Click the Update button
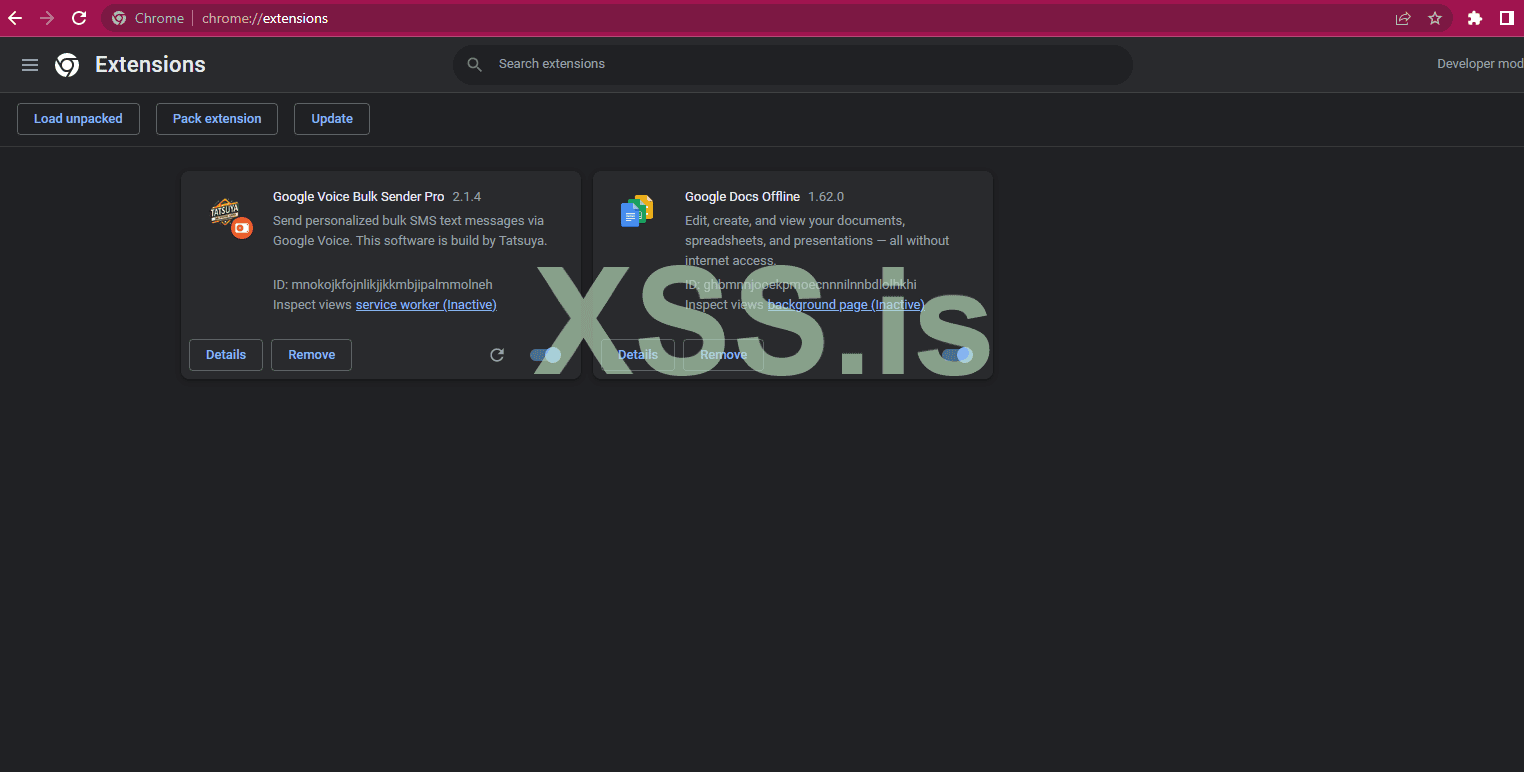This screenshot has width=1524, height=772. pos(332,119)
